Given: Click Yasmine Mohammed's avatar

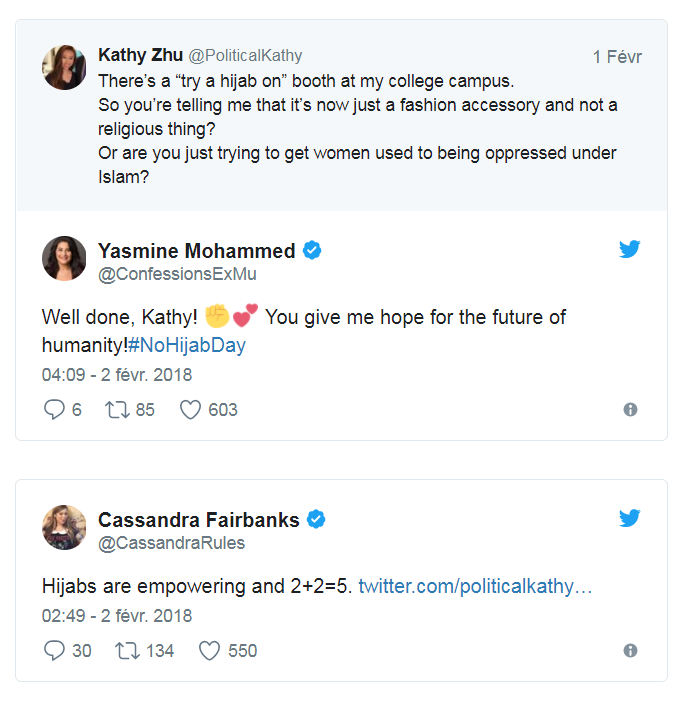Looking at the screenshot, I should coord(64,258).
